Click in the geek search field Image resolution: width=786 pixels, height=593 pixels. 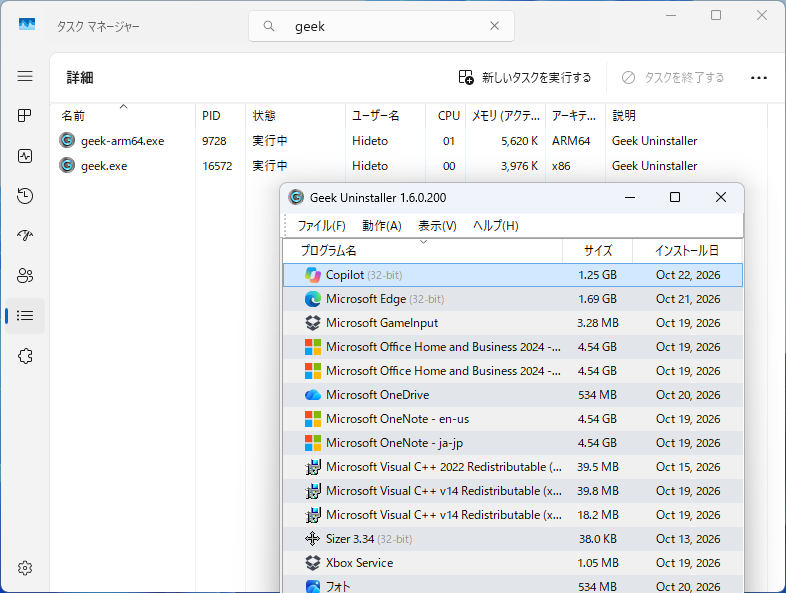click(x=381, y=26)
